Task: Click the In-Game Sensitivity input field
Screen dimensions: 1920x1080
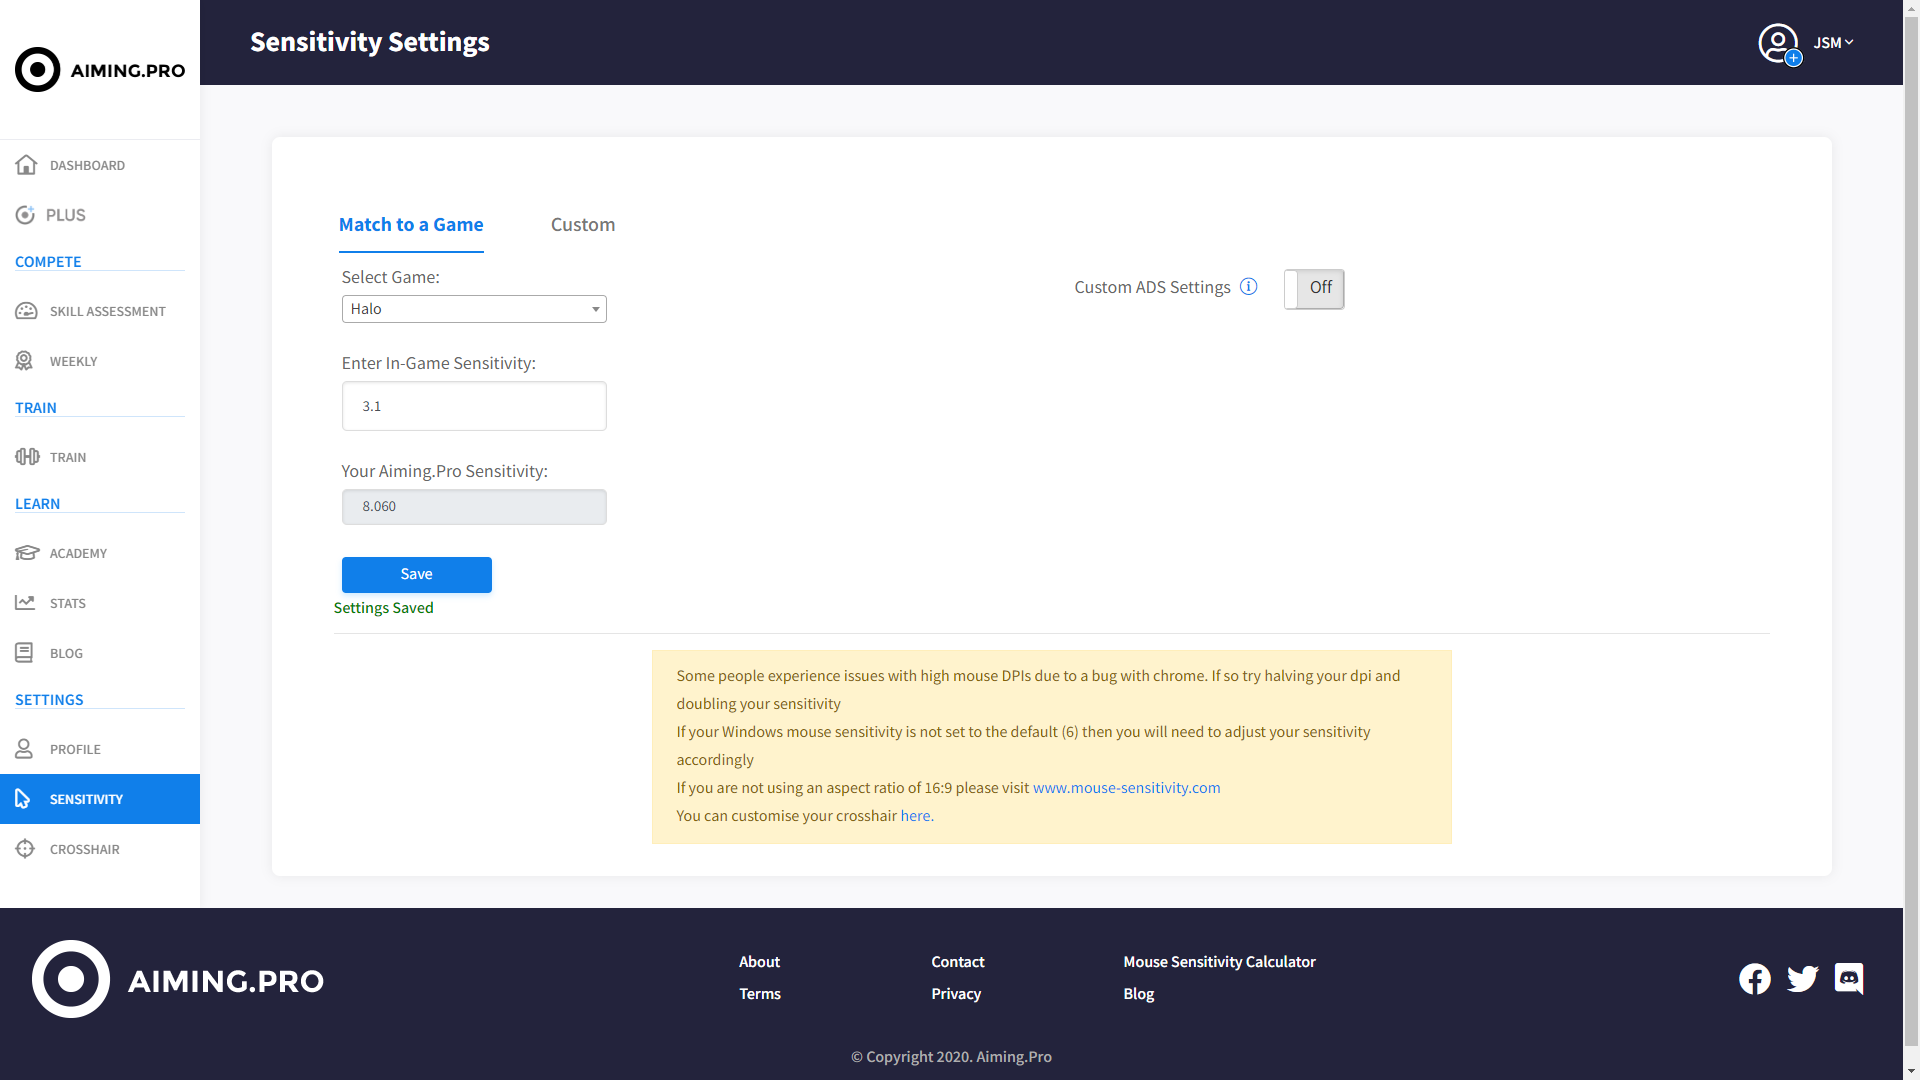Action: pyautogui.click(x=474, y=406)
